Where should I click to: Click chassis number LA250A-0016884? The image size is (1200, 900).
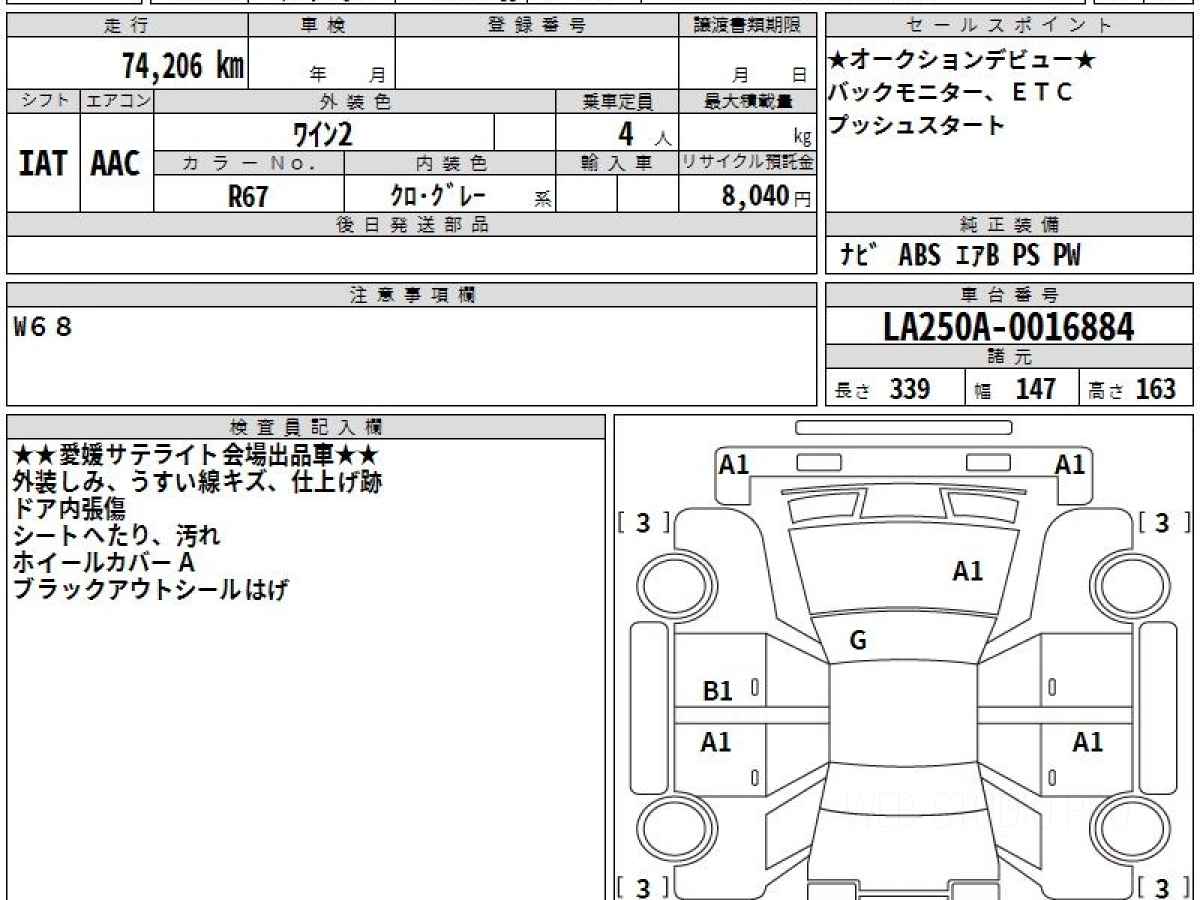tap(1009, 327)
